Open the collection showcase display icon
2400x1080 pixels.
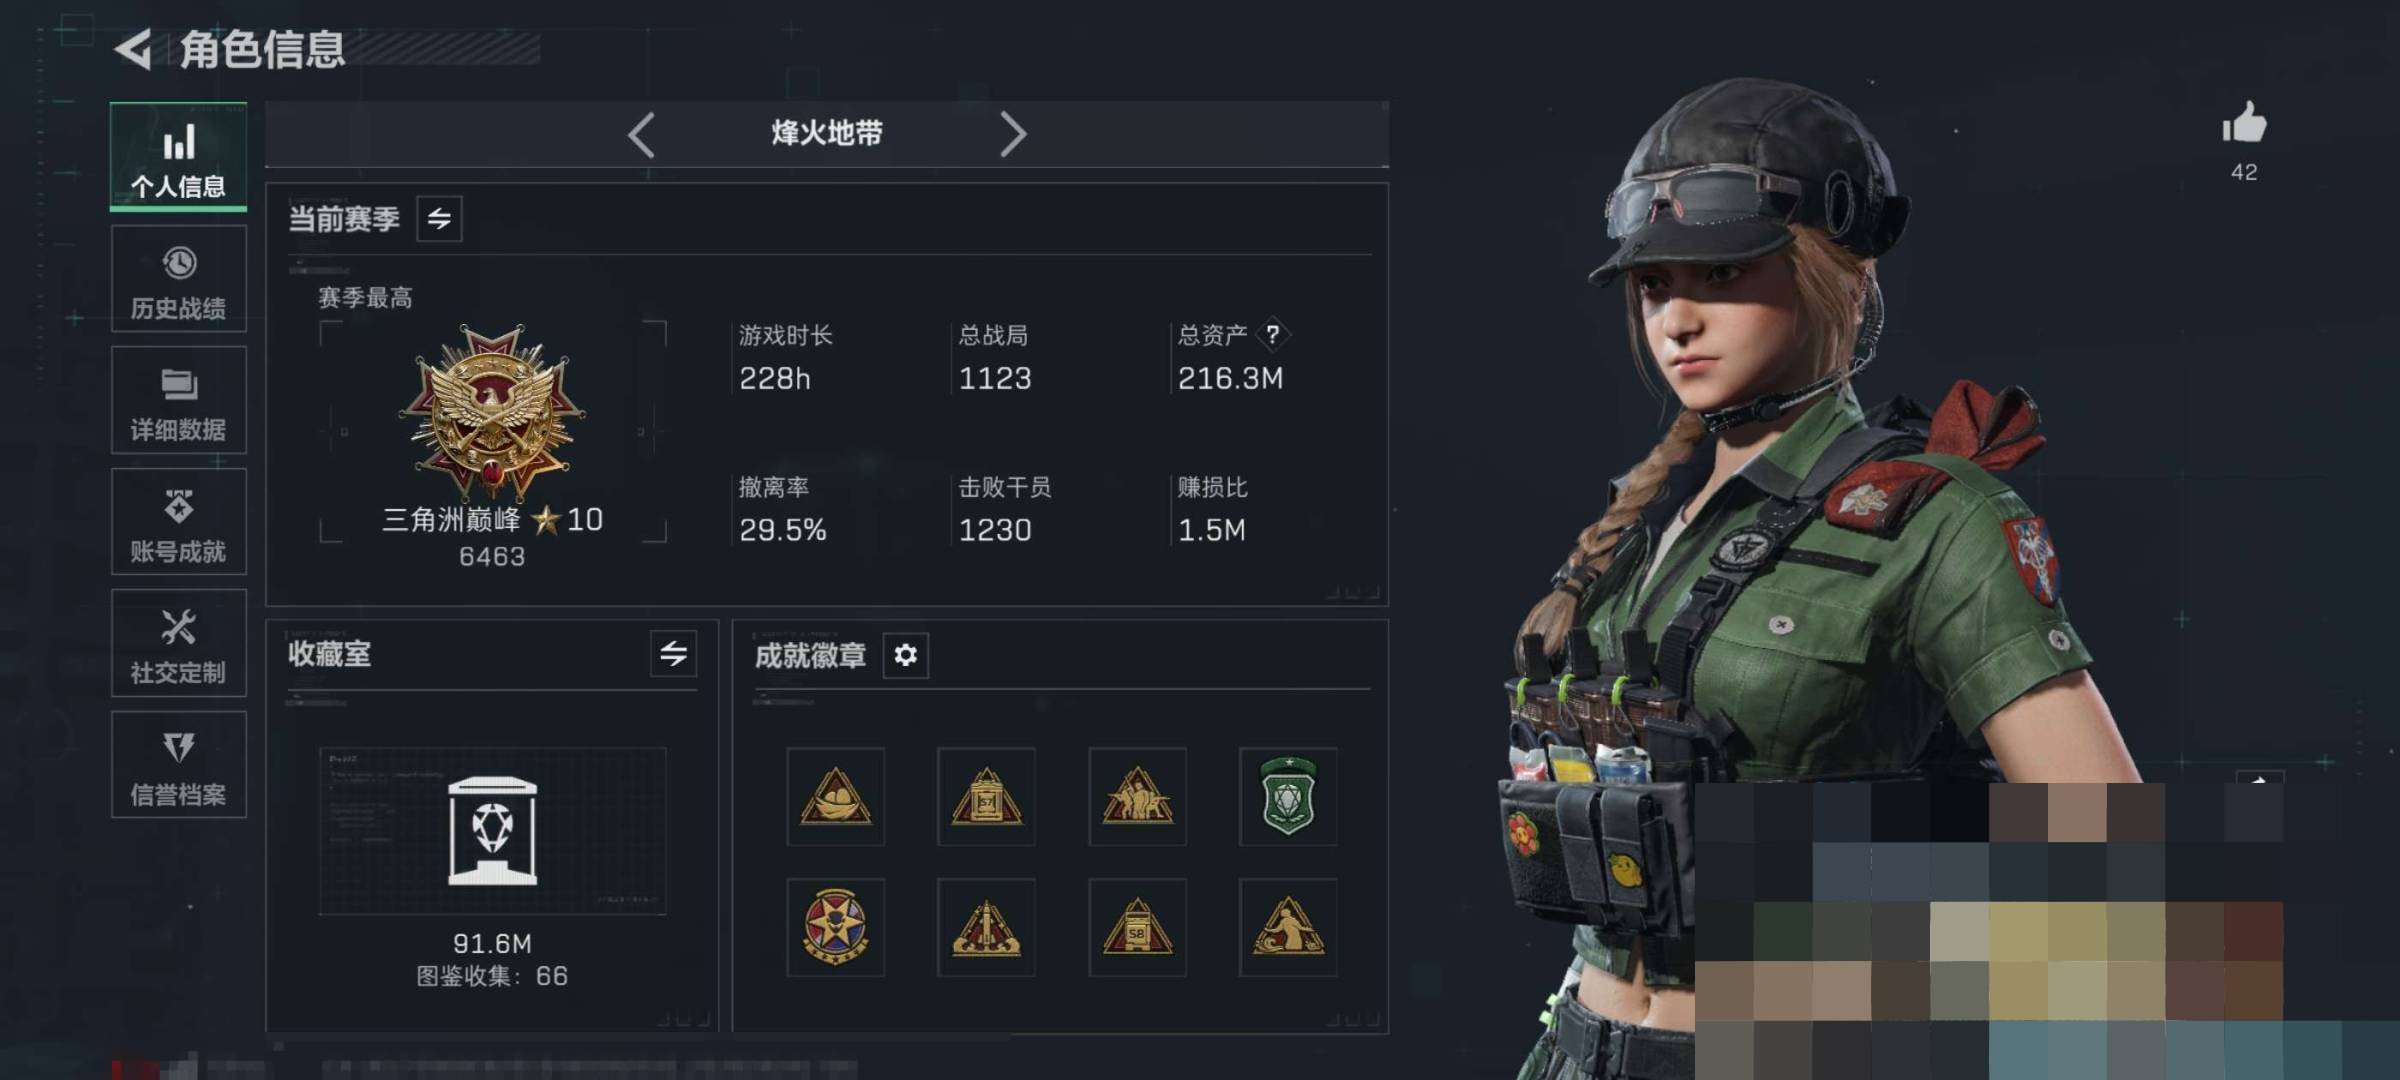click(492, 831)
